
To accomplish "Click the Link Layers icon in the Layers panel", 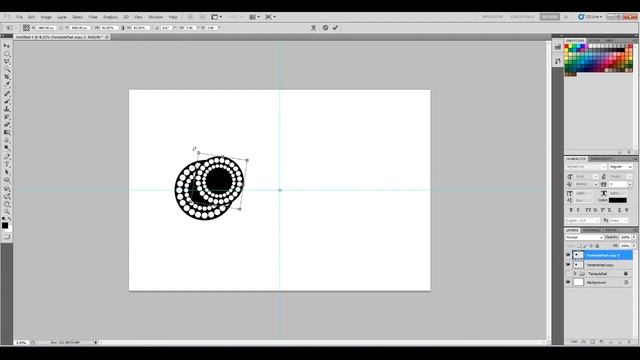I will pos(574,342).
